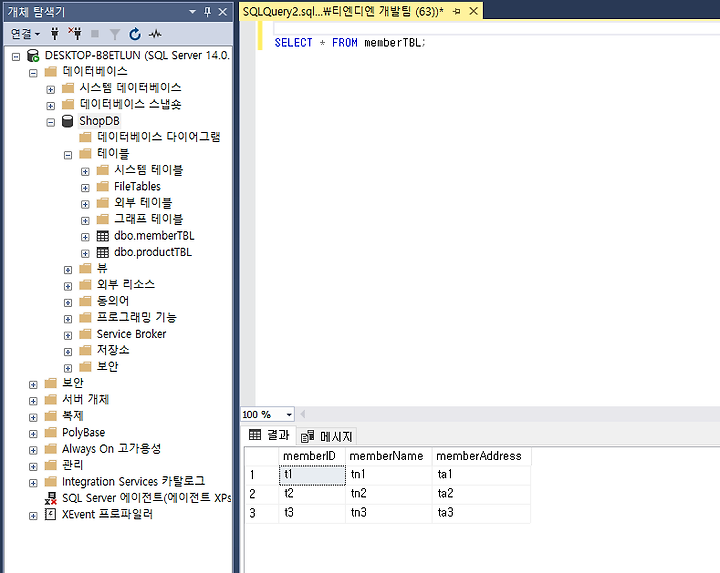Collapse the 테이블 folder node
This screenshot has width=720, height=573.
click(x=68, y=155)
